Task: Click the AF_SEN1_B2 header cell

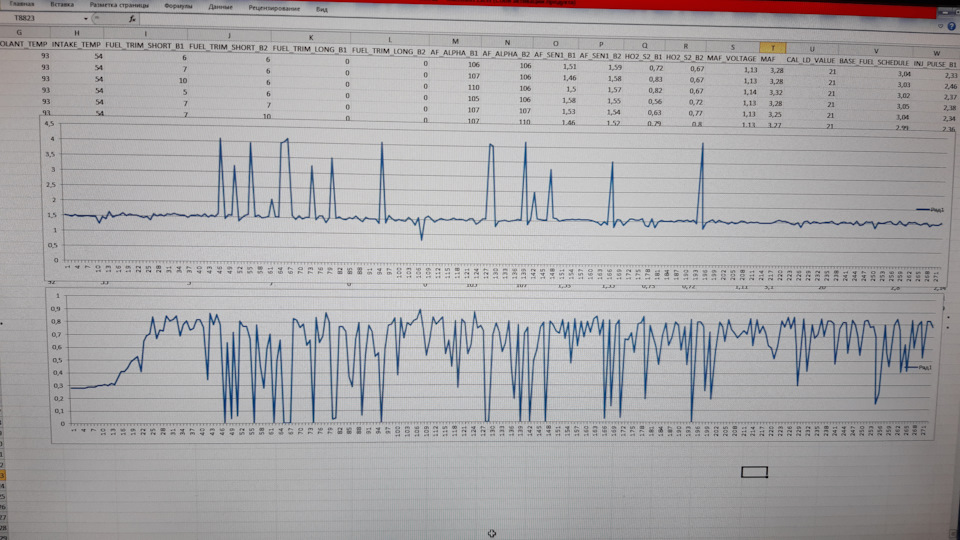Action: (x=600, y=56)
